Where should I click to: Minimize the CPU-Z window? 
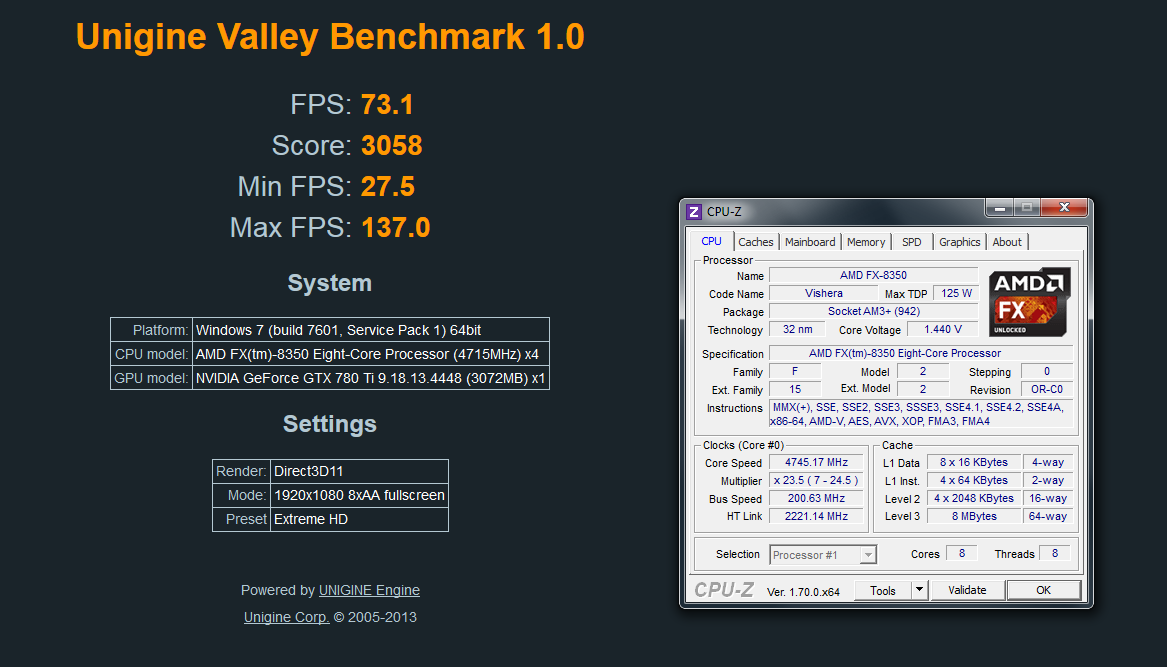1000,208
